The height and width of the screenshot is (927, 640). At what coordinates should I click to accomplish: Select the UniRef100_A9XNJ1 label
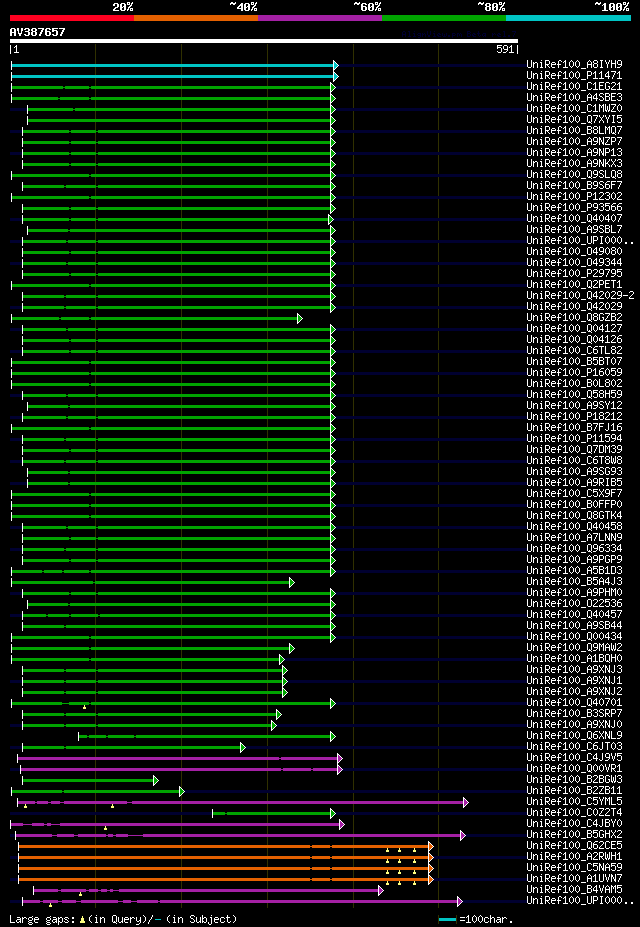[574, 680]
